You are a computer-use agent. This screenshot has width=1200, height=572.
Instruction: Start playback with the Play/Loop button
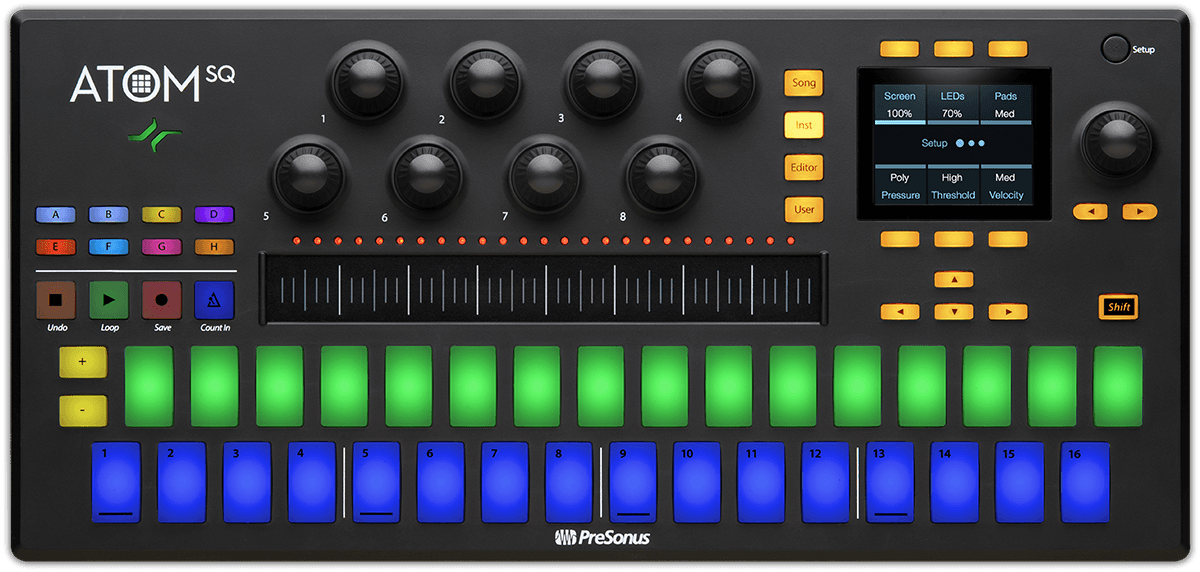109,300
